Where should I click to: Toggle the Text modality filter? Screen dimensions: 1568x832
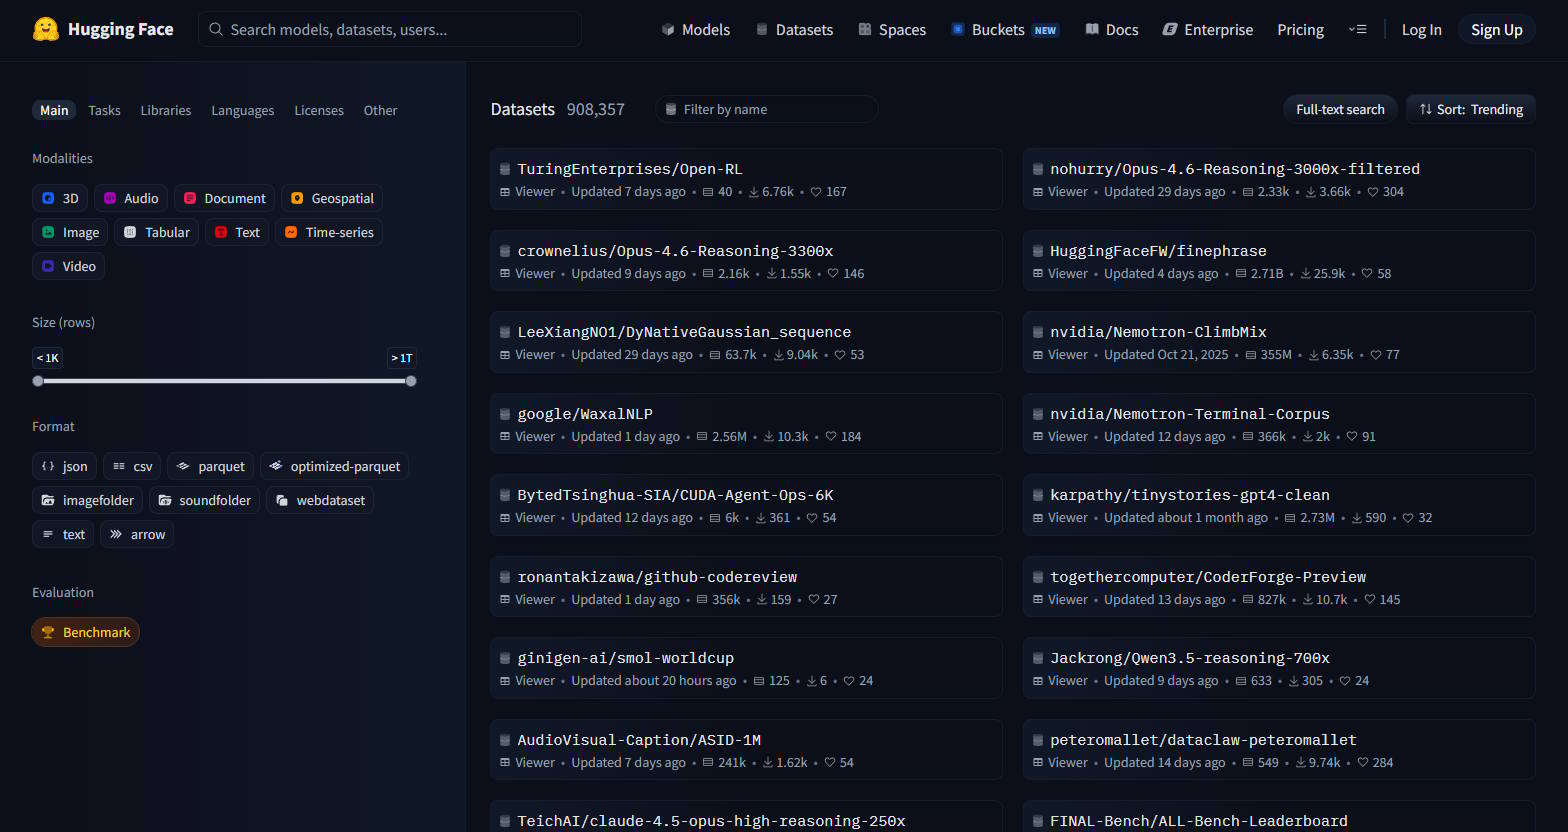click(x=237, y=232)
